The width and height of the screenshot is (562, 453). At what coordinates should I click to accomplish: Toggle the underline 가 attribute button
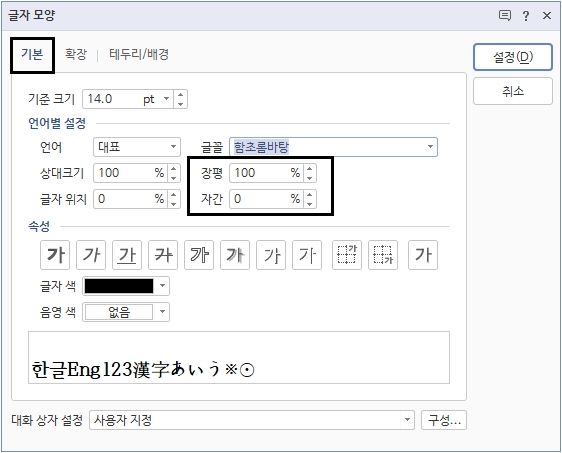click(127, 255)
